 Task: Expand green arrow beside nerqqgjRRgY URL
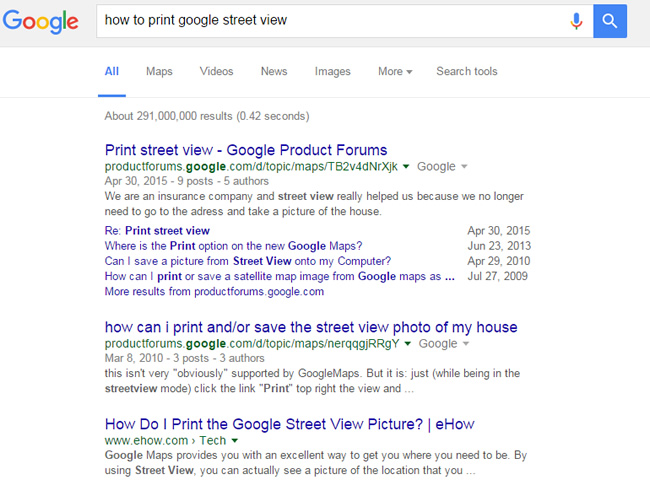[408, 343]
